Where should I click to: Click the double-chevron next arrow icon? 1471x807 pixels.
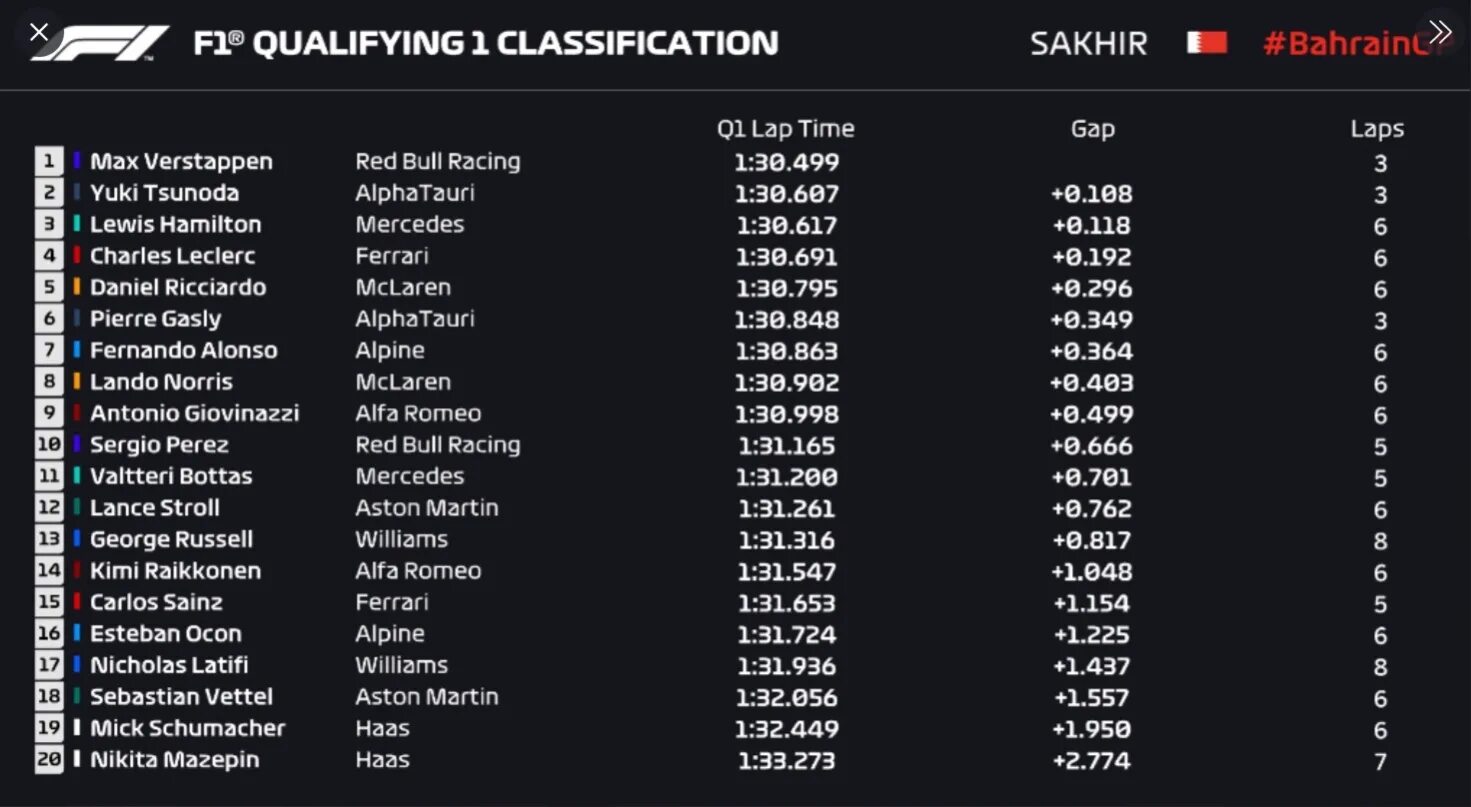1439,32
